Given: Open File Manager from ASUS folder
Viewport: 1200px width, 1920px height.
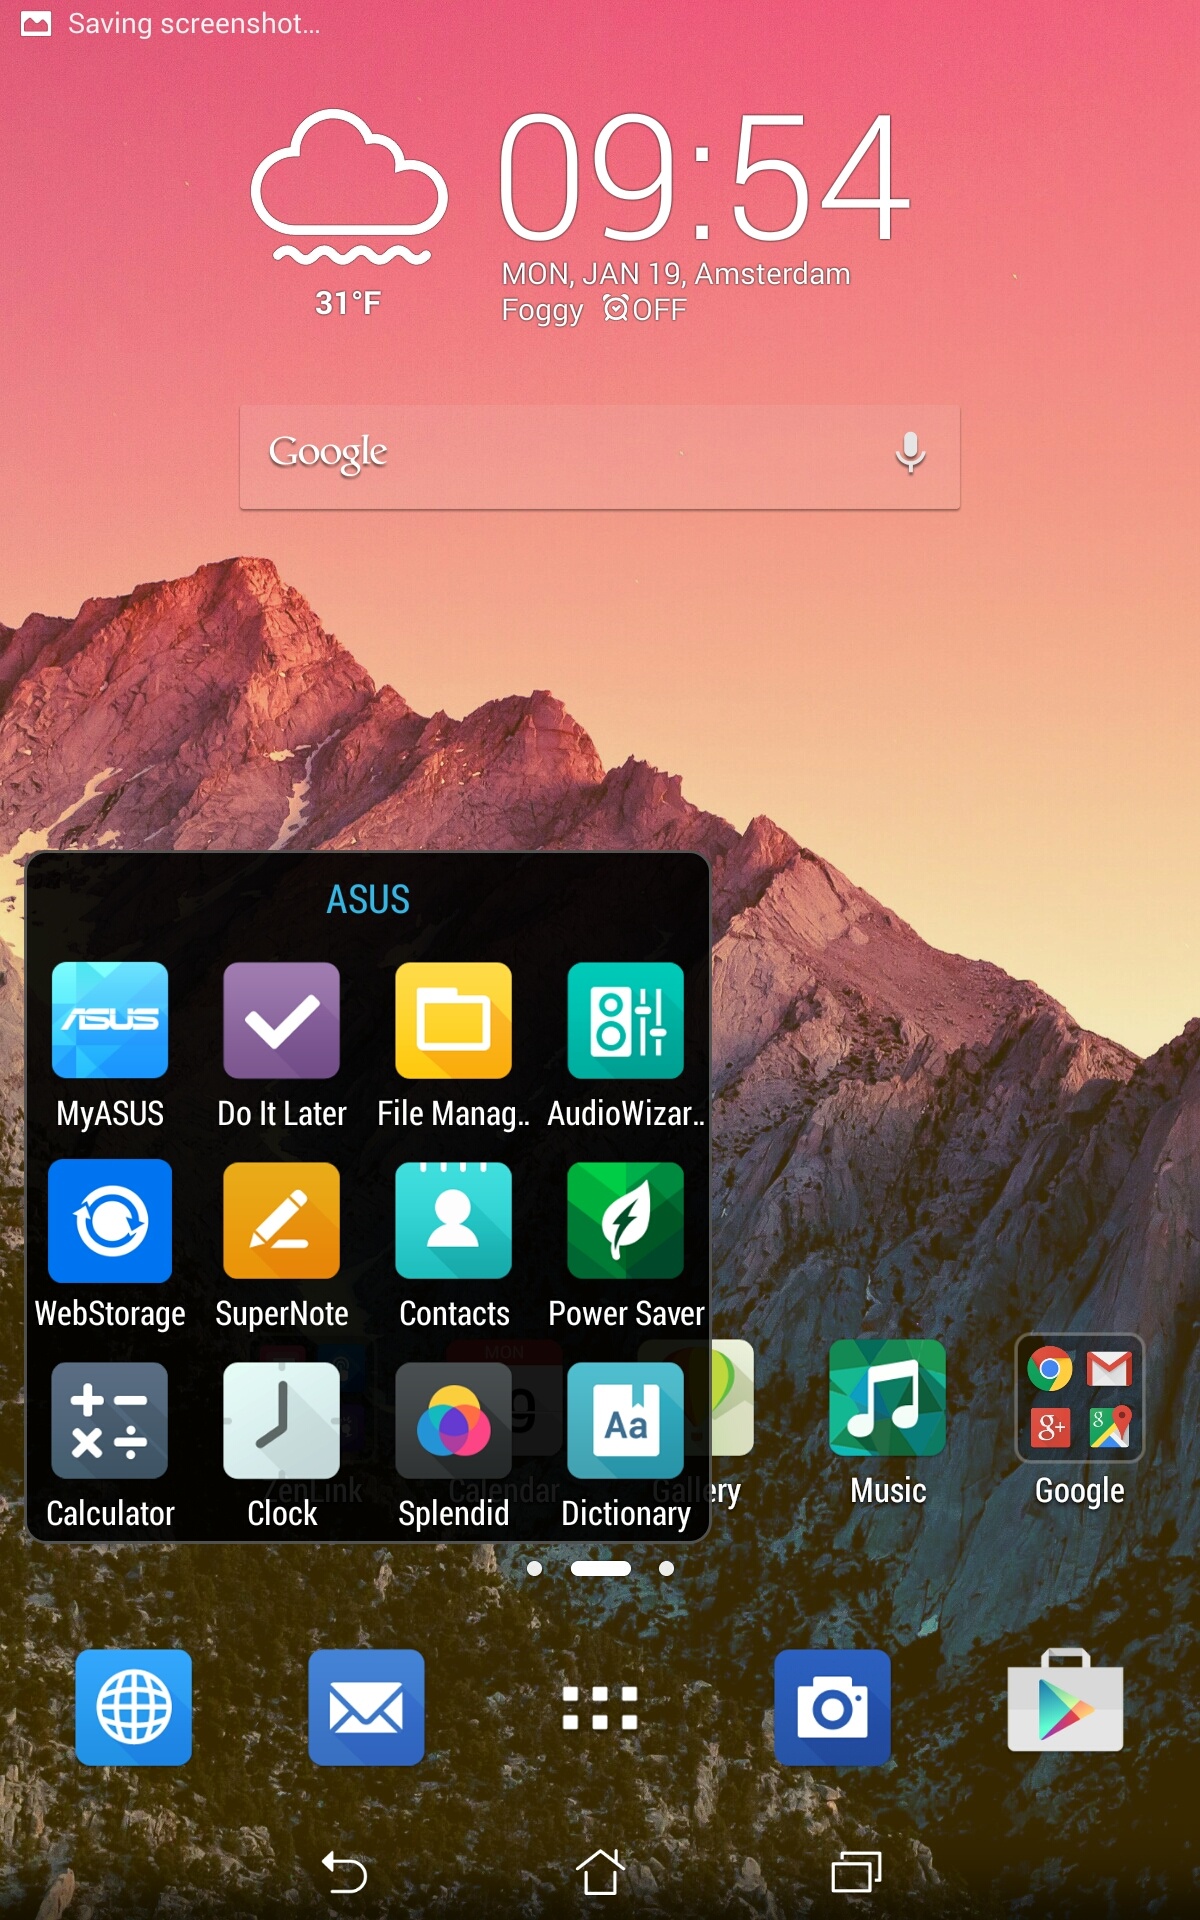Looking at the screenshot, I should pos(454,1020).
